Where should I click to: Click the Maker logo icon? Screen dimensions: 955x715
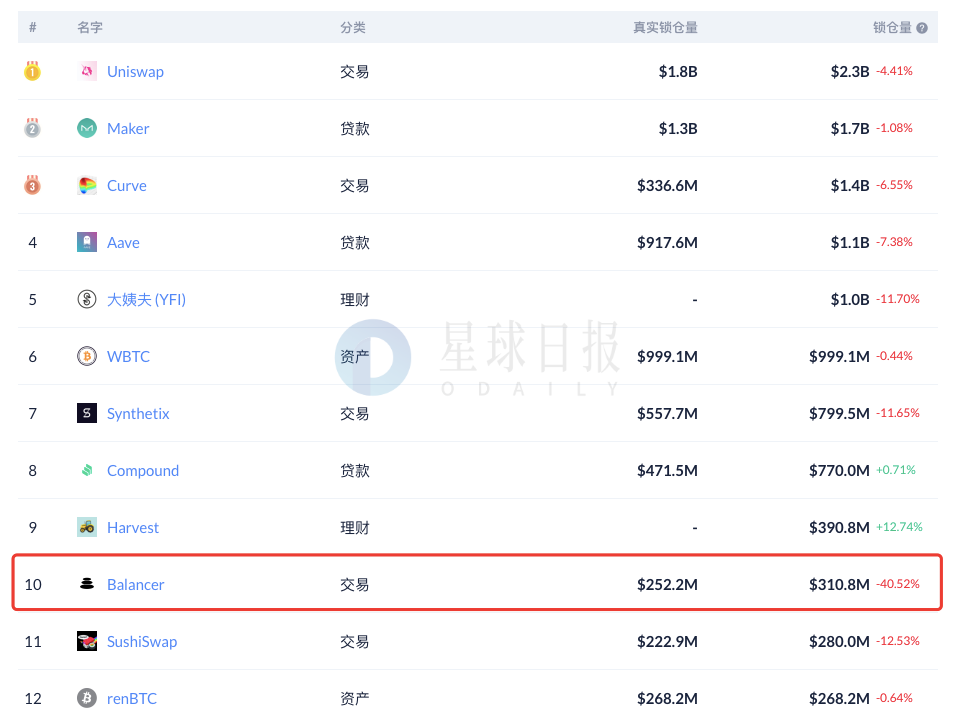pos(87,128)
